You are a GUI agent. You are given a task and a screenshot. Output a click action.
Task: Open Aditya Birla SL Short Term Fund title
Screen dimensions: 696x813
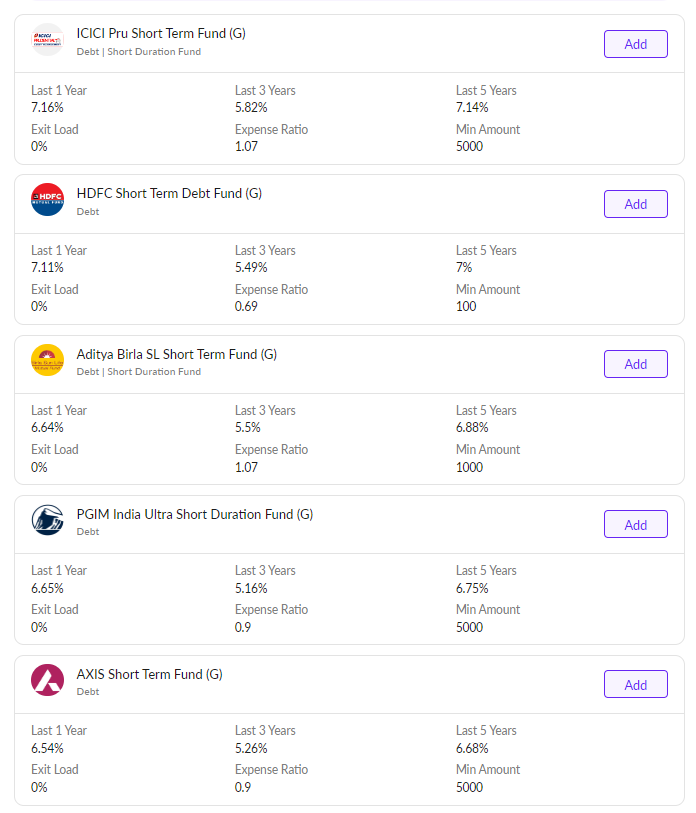176,354
